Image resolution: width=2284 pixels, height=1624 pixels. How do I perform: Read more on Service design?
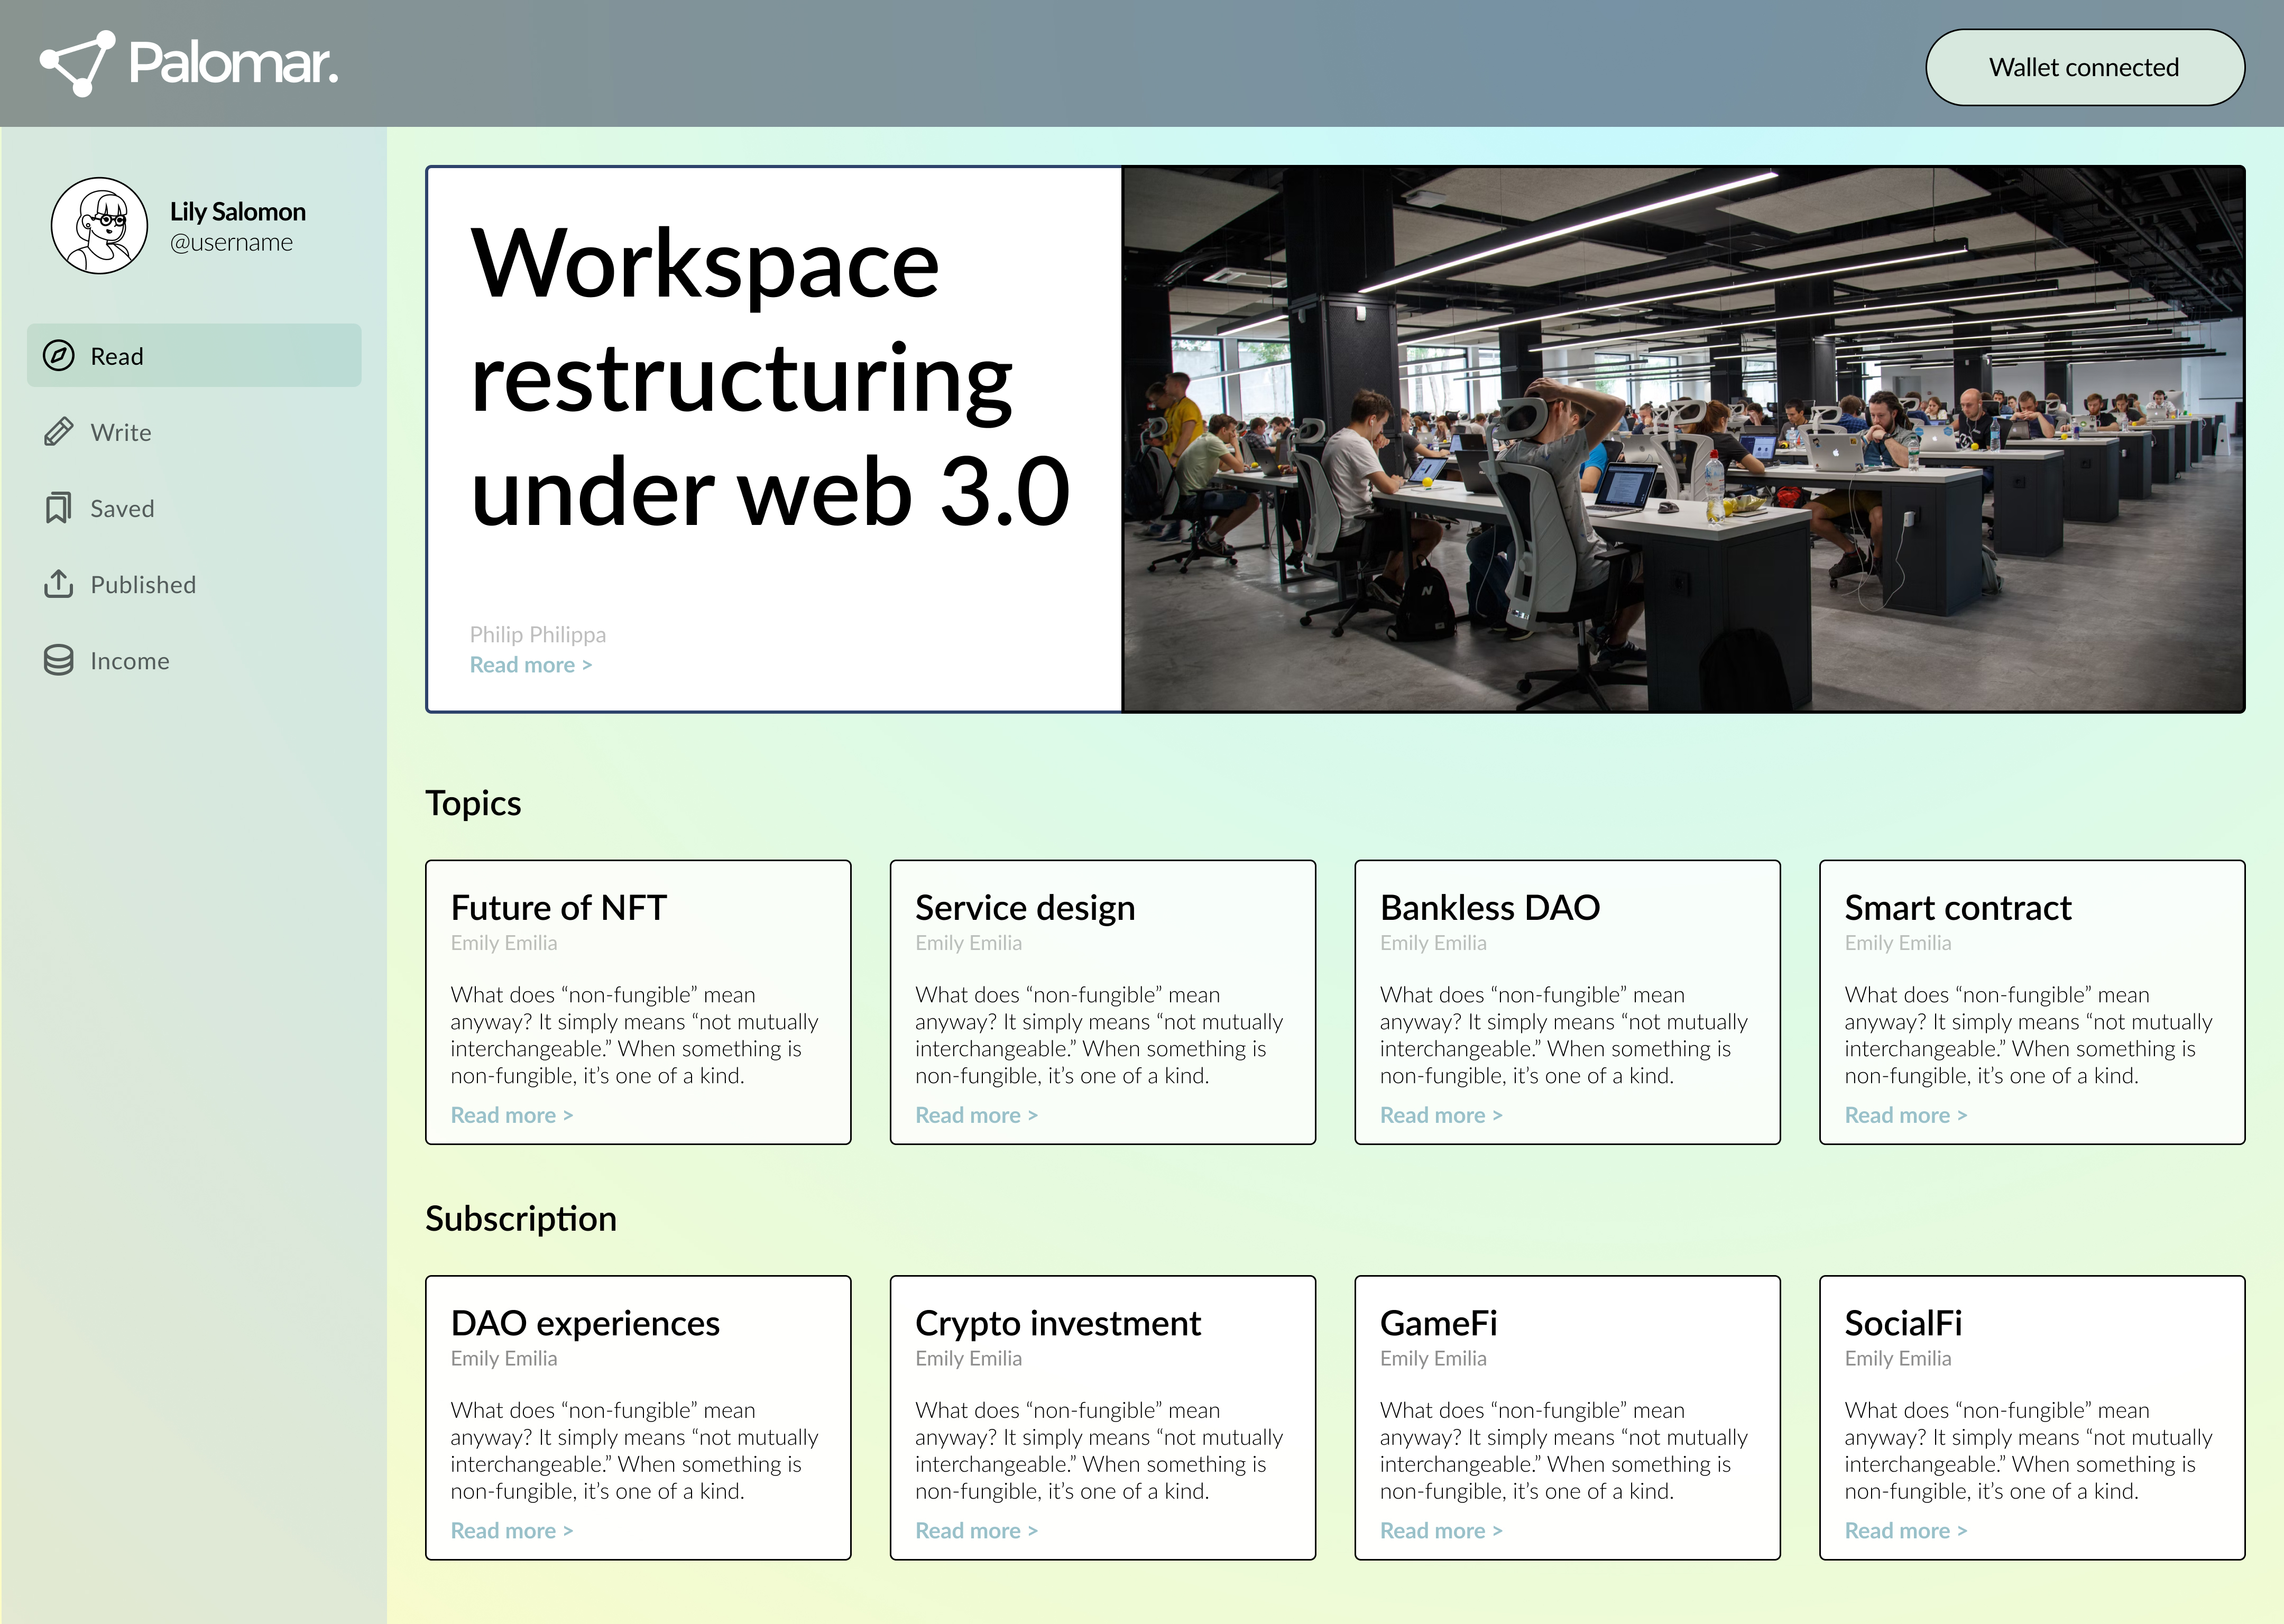(977, 1115)
